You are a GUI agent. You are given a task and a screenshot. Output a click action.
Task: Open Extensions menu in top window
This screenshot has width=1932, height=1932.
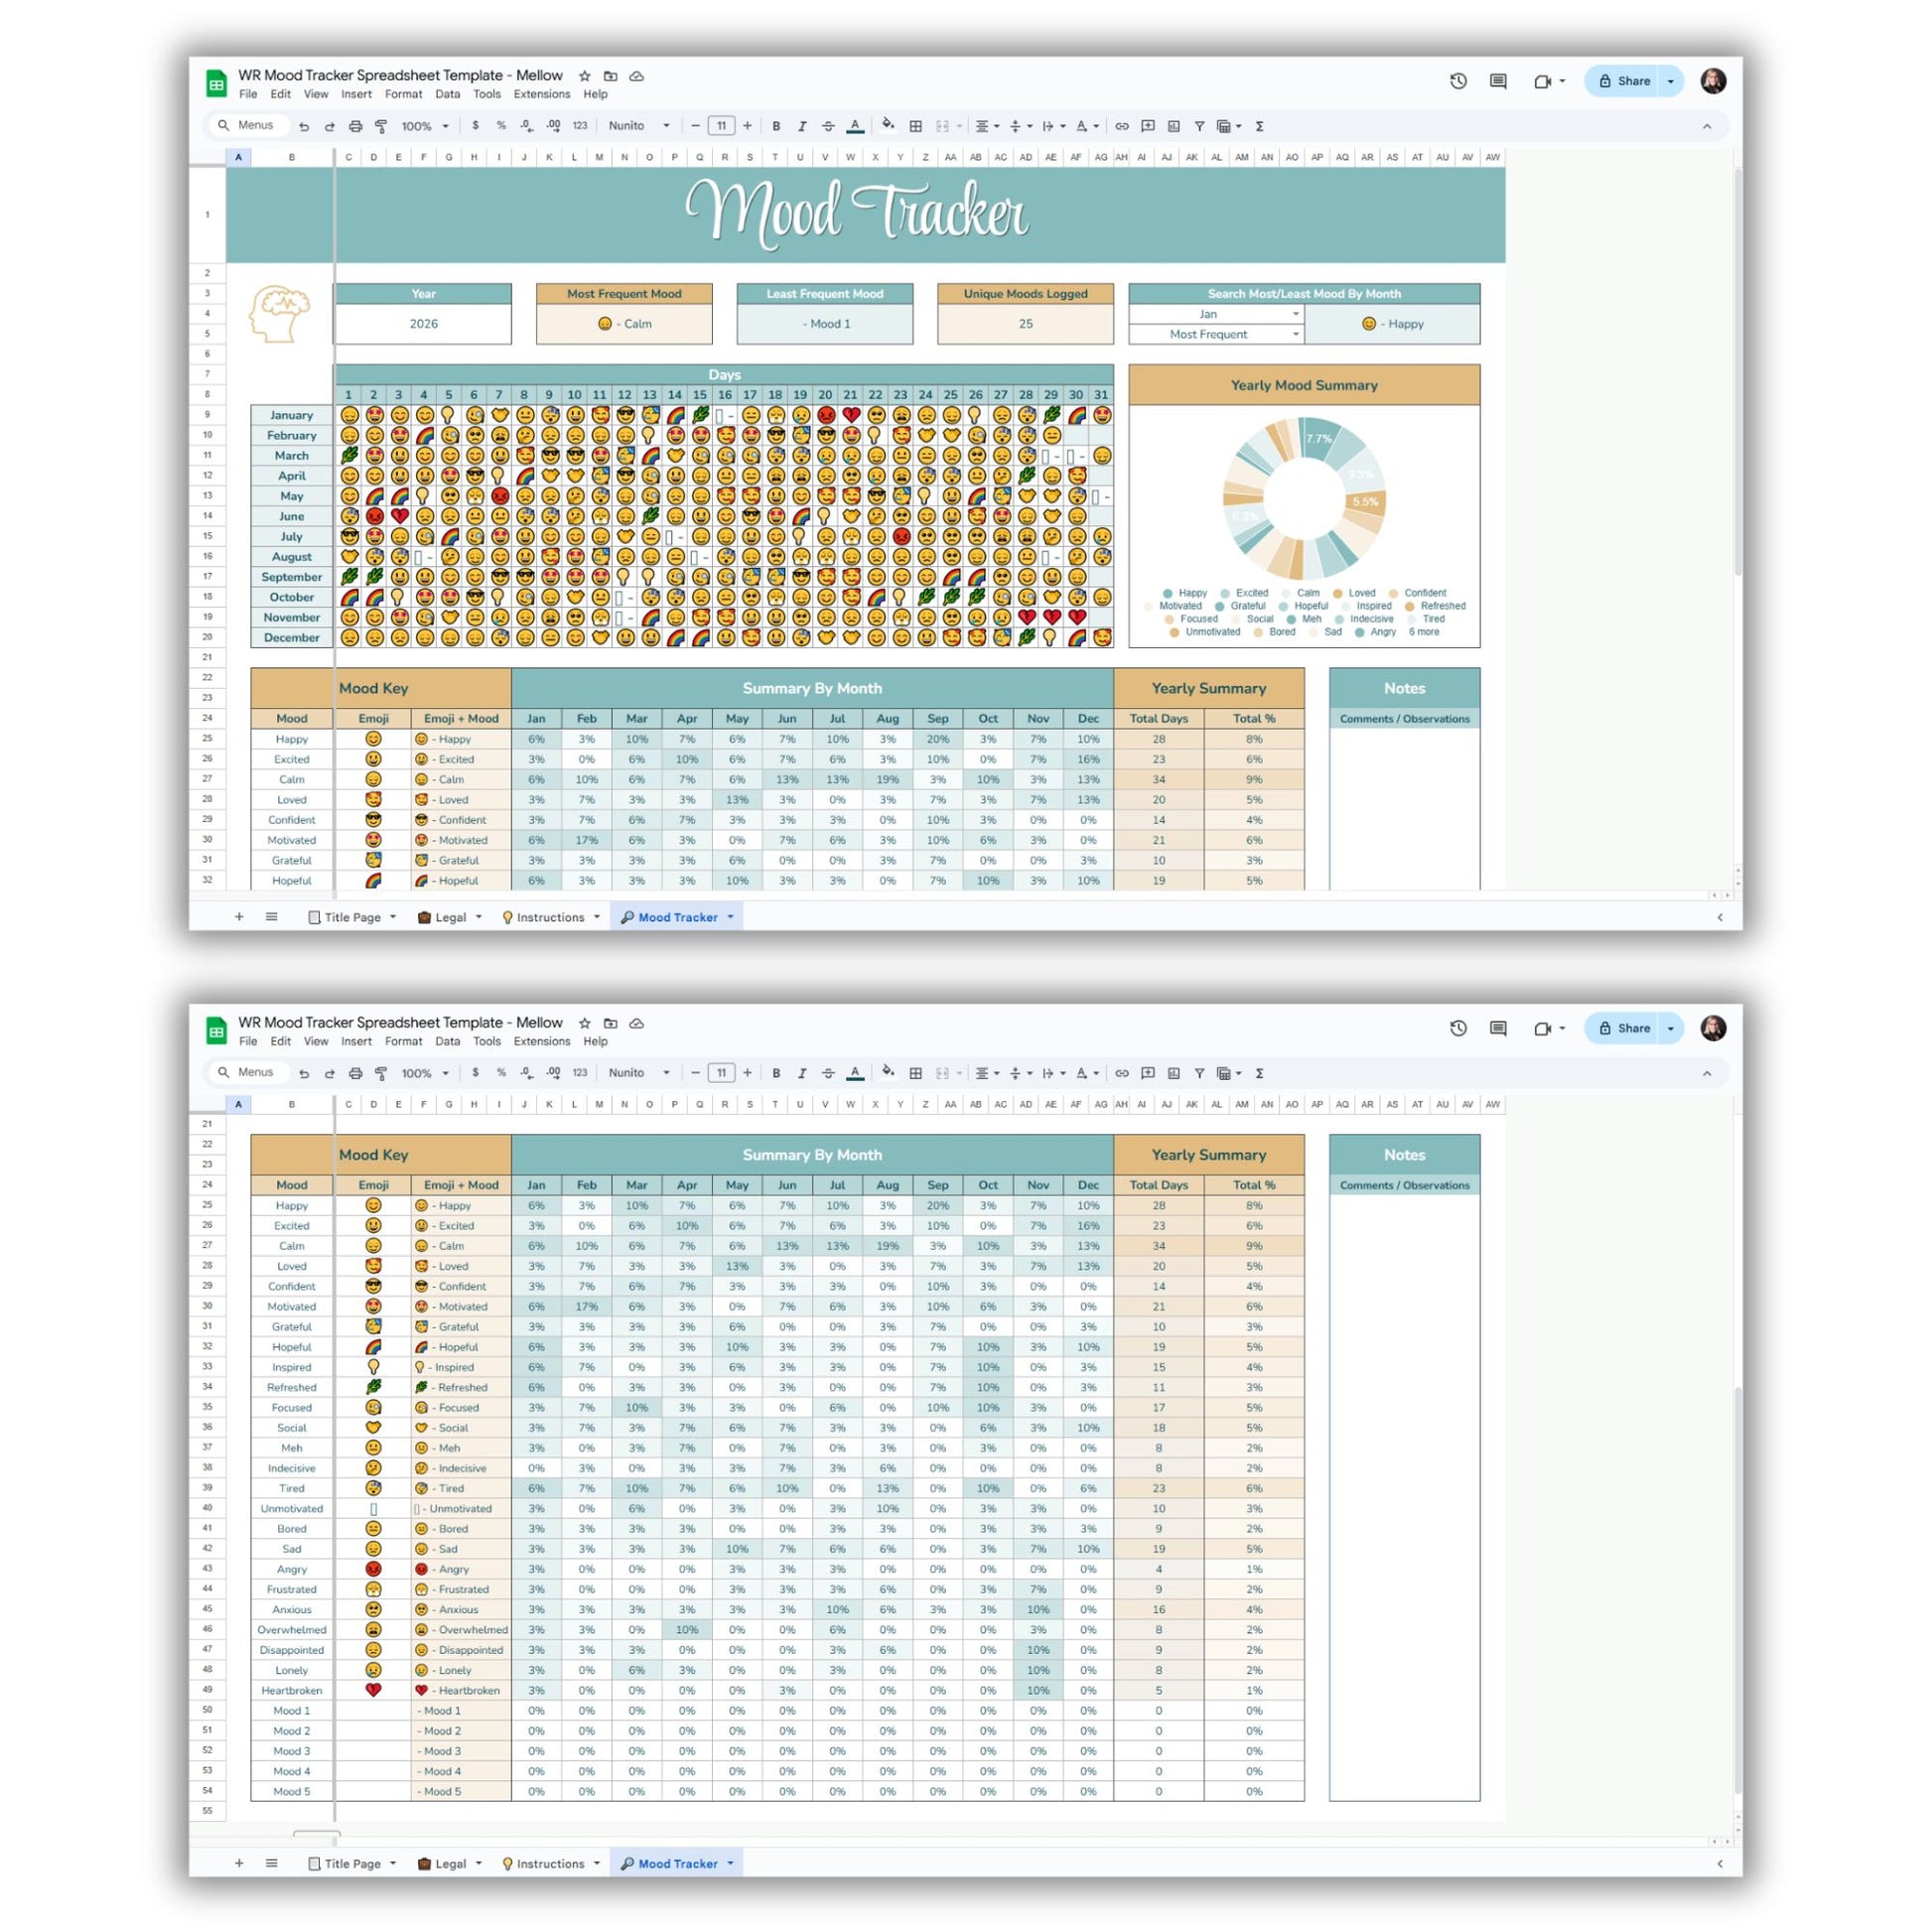541,94
